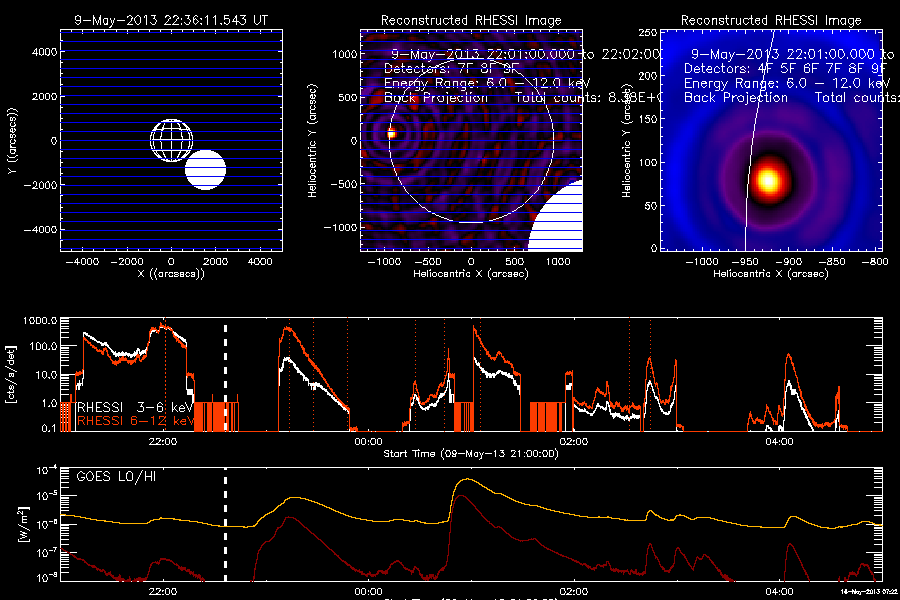Click the "X ((arcsecs))" axis label

tap(171, 273)
